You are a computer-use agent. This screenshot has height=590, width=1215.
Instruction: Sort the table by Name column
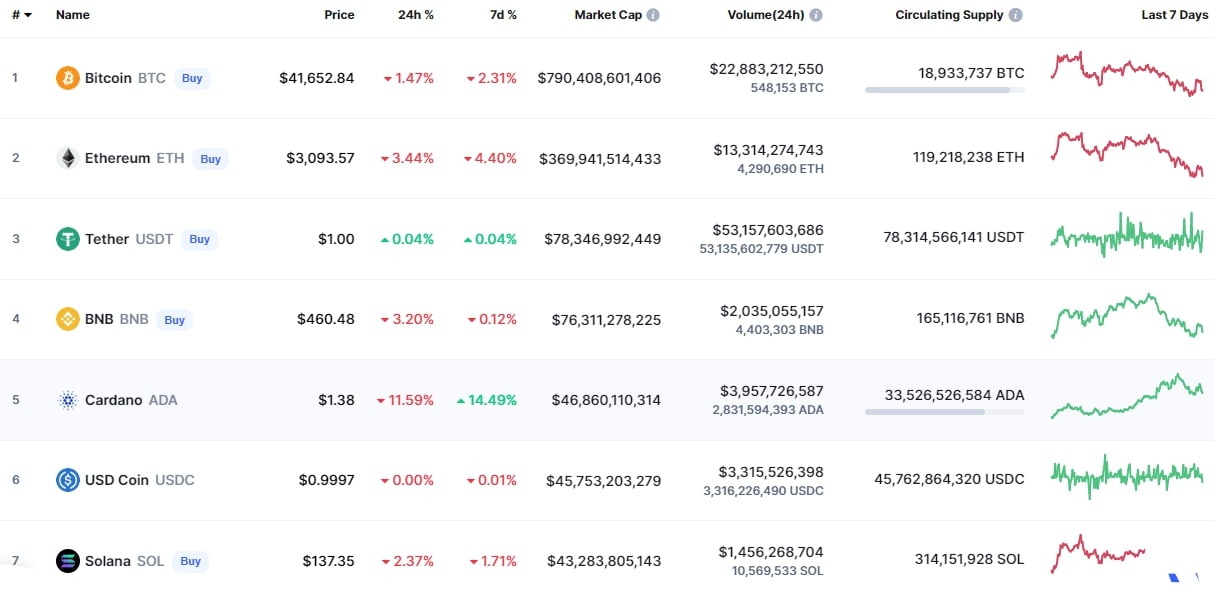coord(73,15)
